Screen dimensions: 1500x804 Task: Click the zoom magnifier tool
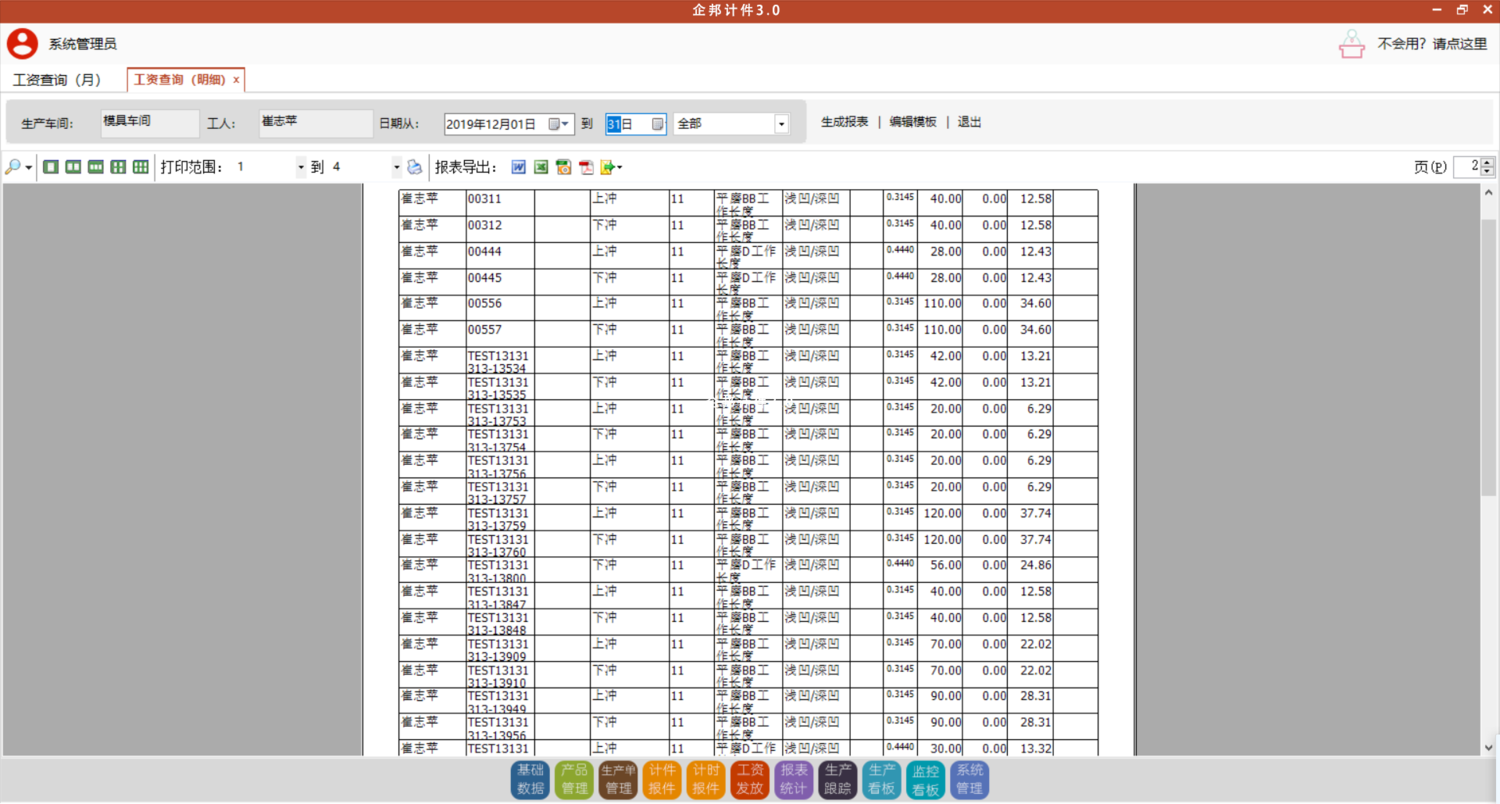(13, 167)
